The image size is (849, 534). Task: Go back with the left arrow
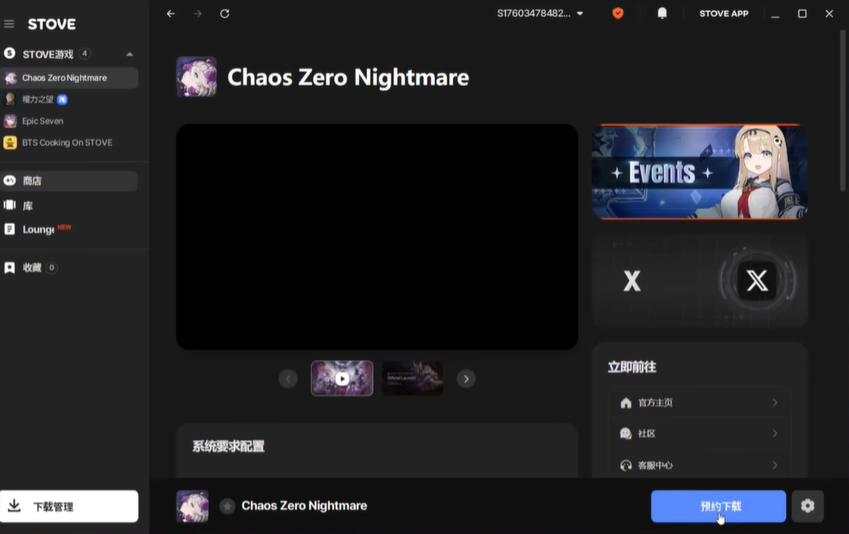(x=171, y=14)
